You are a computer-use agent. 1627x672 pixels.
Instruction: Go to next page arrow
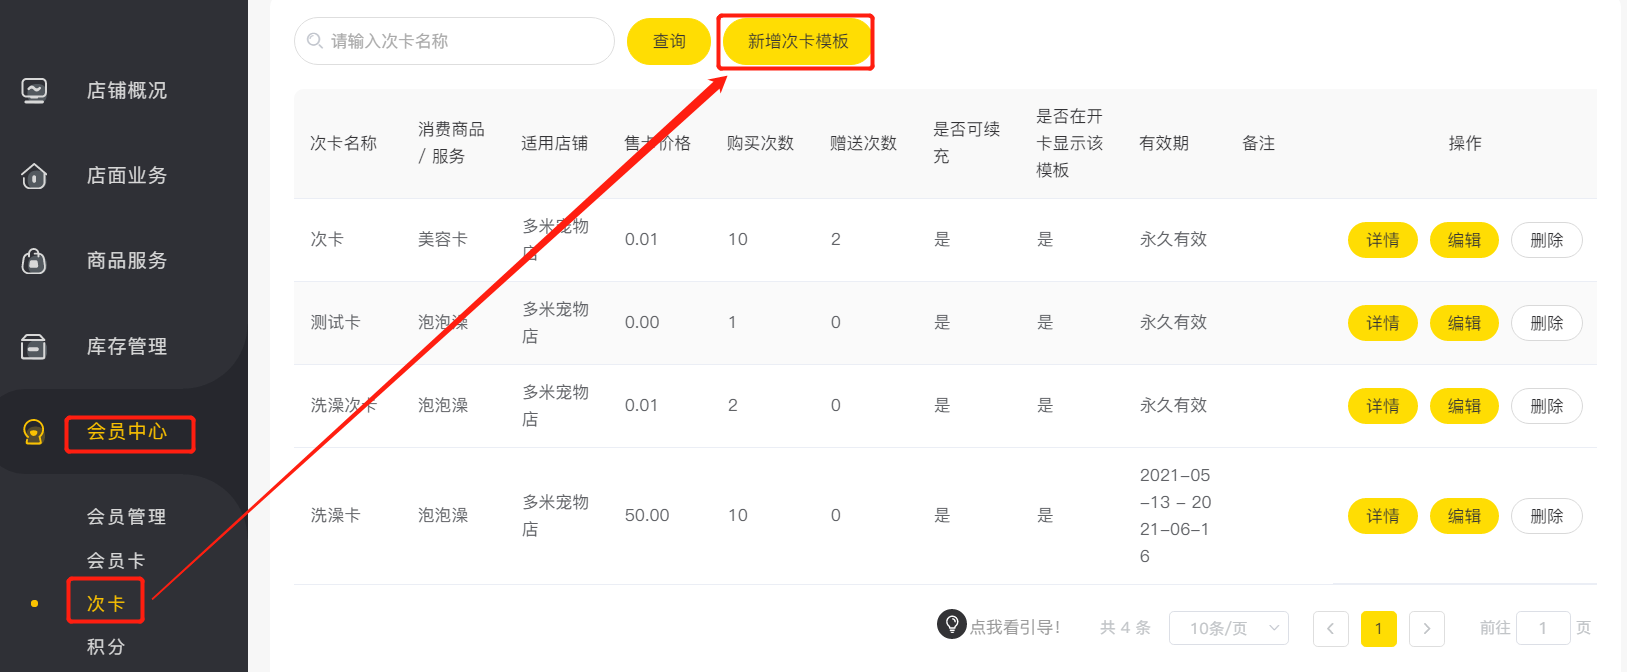[x=1427, y=628]
